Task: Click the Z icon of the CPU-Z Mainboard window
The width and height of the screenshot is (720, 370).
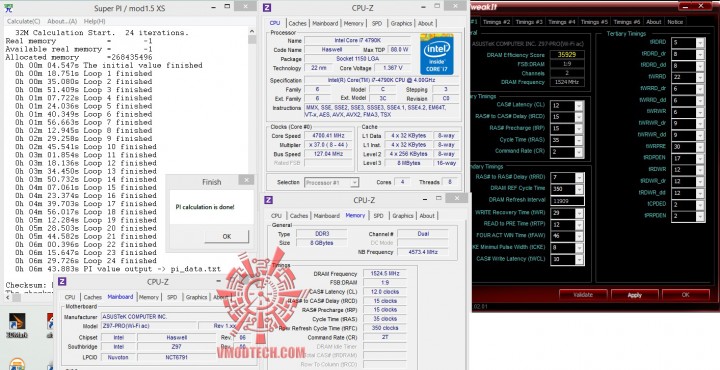Action: (x=62, y=282)
